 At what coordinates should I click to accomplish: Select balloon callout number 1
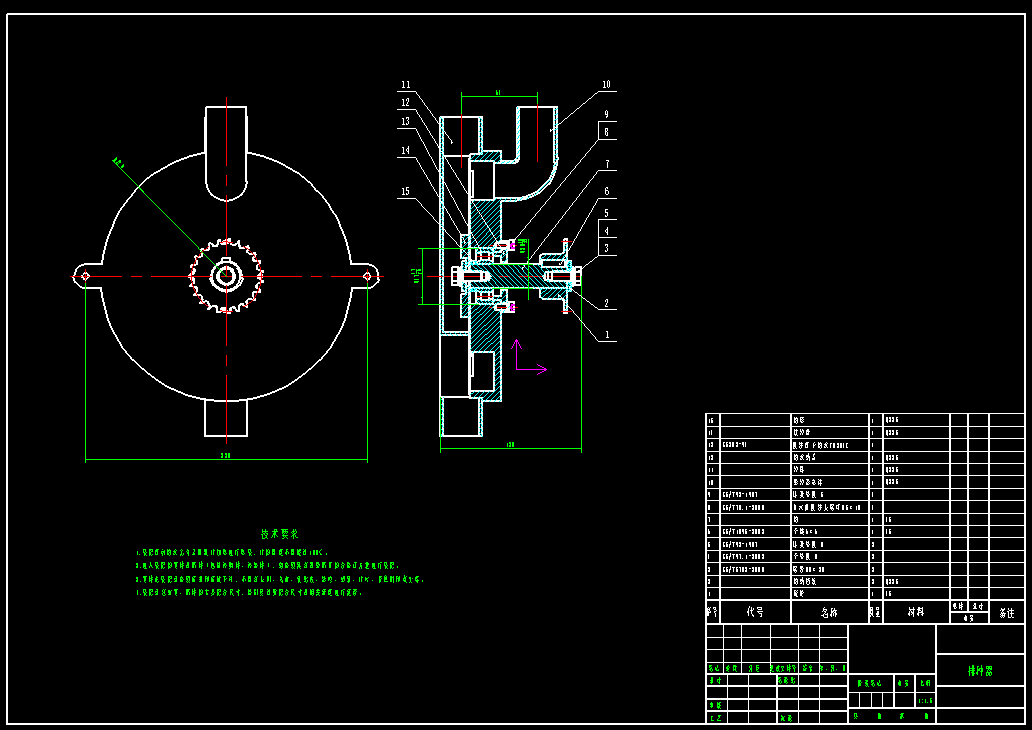point(607,333)
